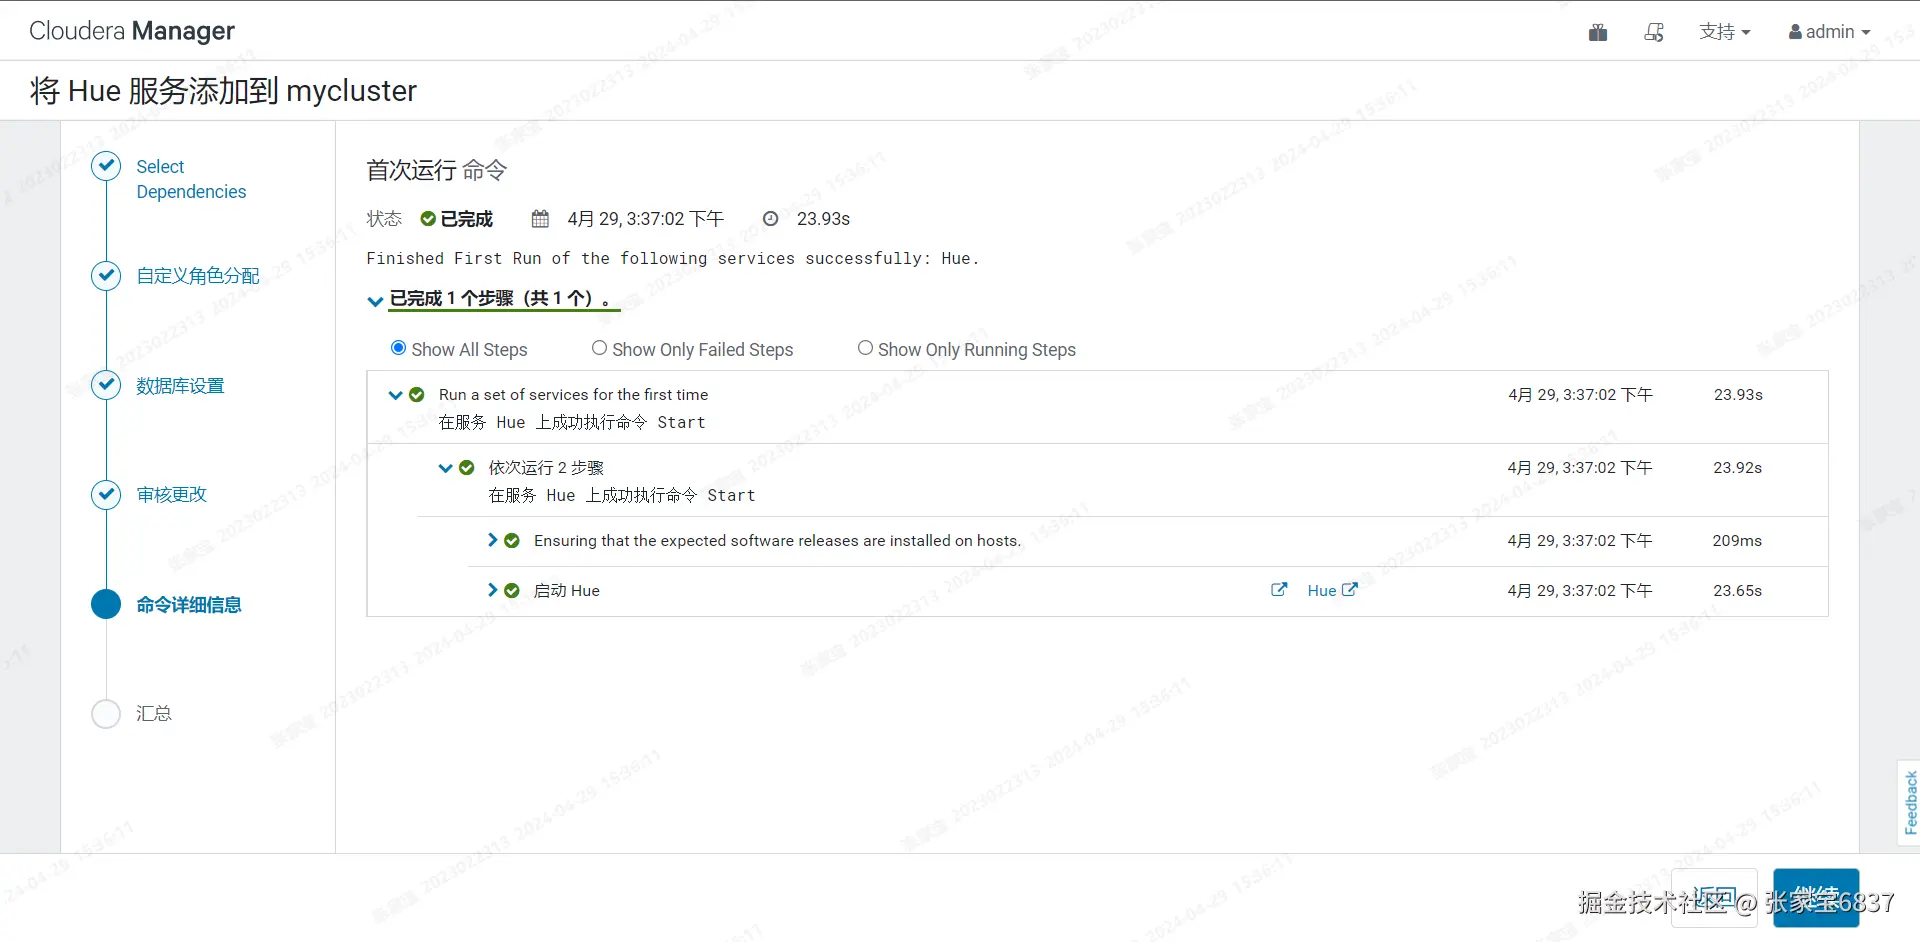Click the 209ms duration value
Viewport: 1920px width, 942px height.
pos(1737,541)
